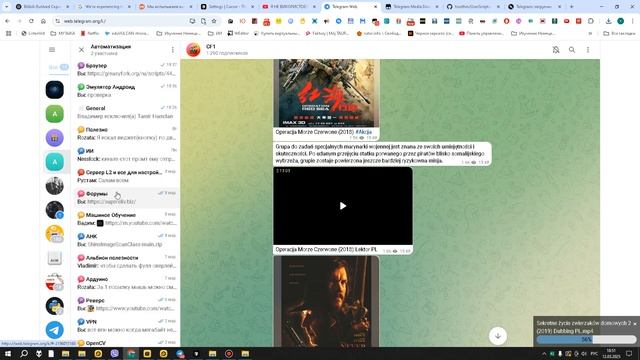The height and width of the screenshot is (360, 640).
Task: Open the Альбион полезности topic
Action: click(127, 262)
